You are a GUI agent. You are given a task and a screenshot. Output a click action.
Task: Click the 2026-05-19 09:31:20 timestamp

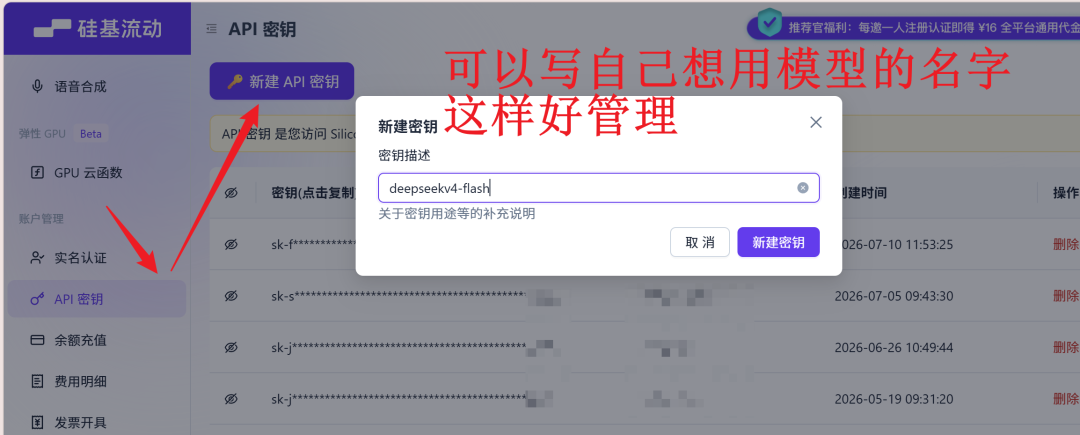tap(894, 399)
